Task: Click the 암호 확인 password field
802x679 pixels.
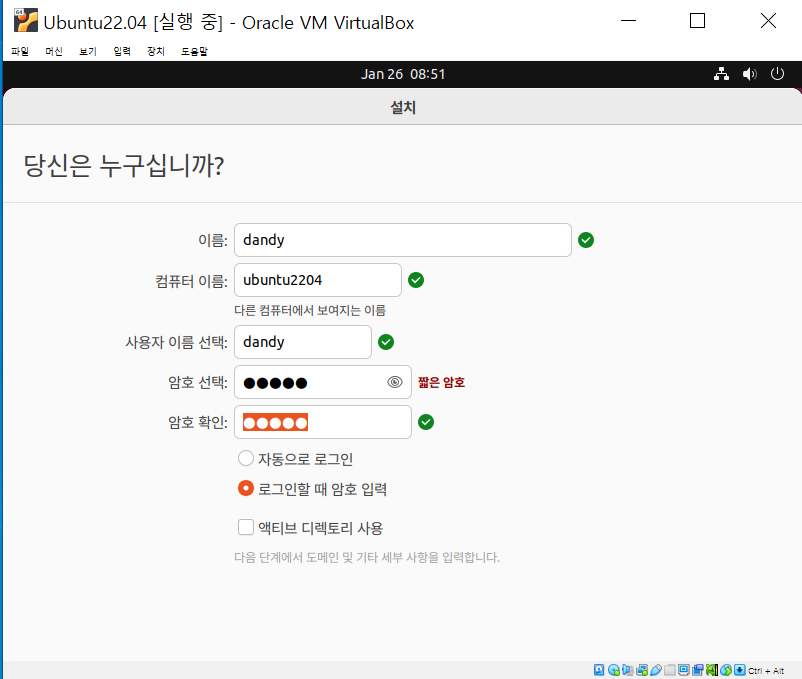Action: click(x=323, y=422)
